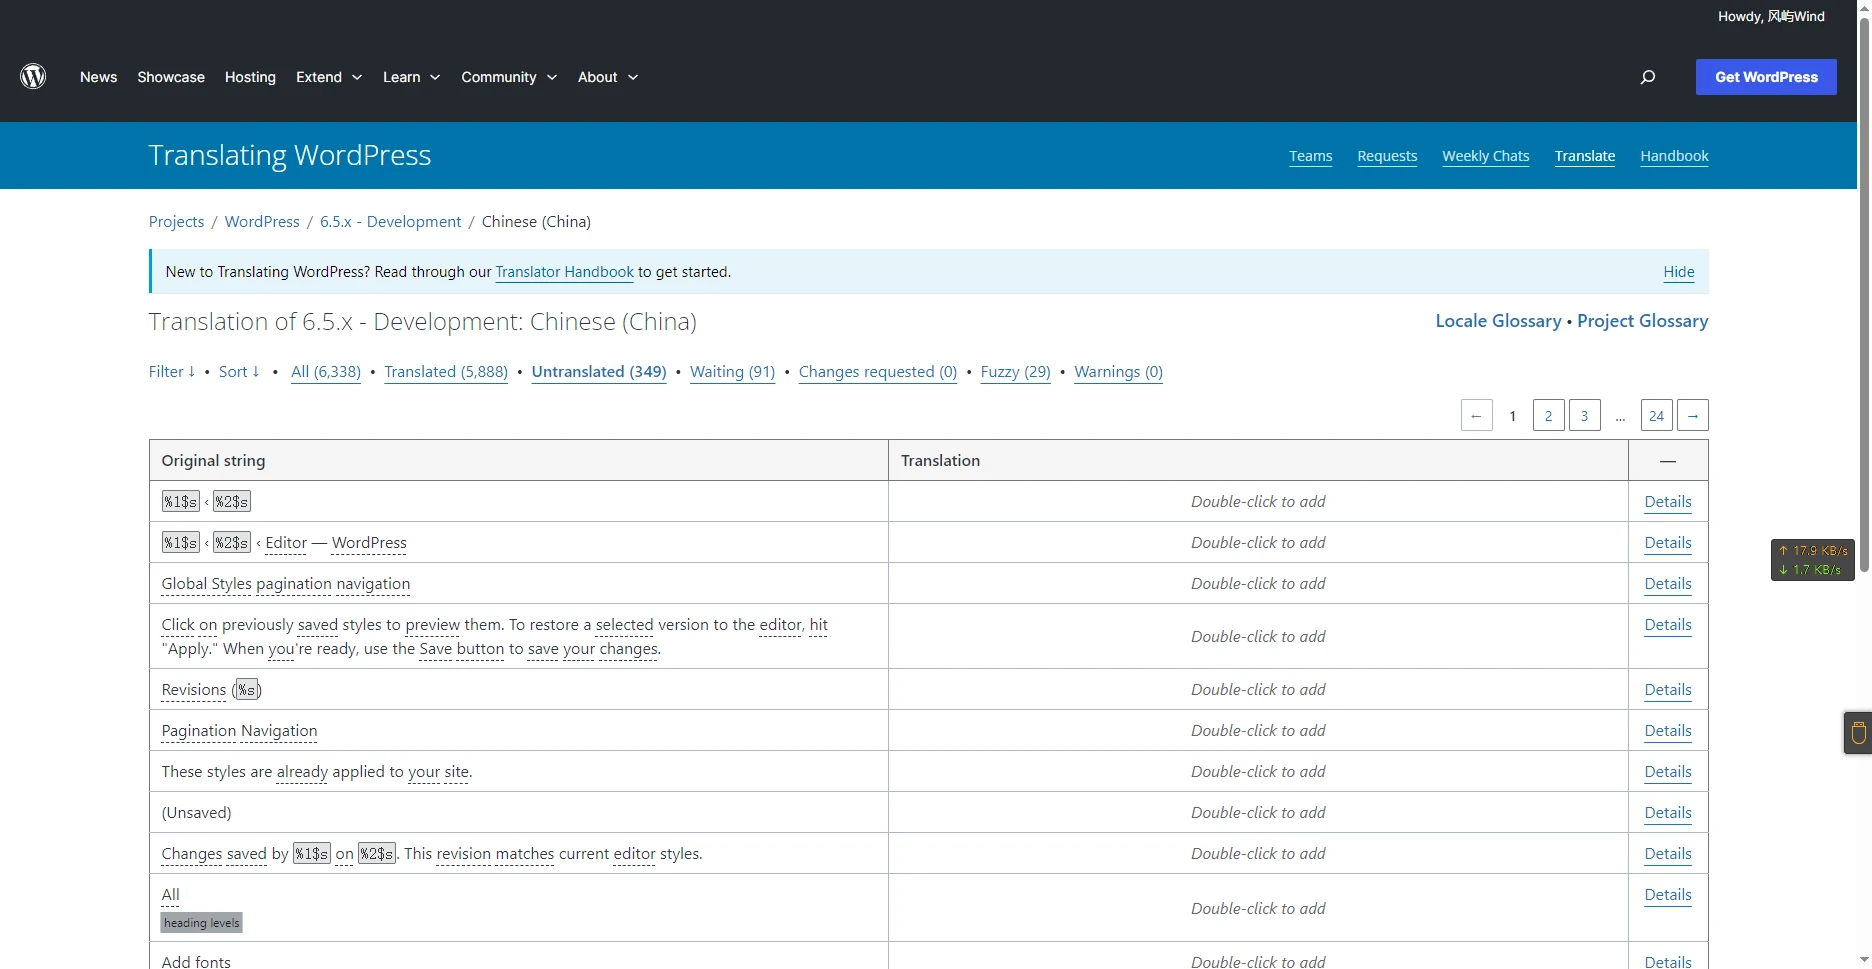Switch to the Handbook tab
Viewport: 1872px width, 969px height.
(x=1674, y=156)
